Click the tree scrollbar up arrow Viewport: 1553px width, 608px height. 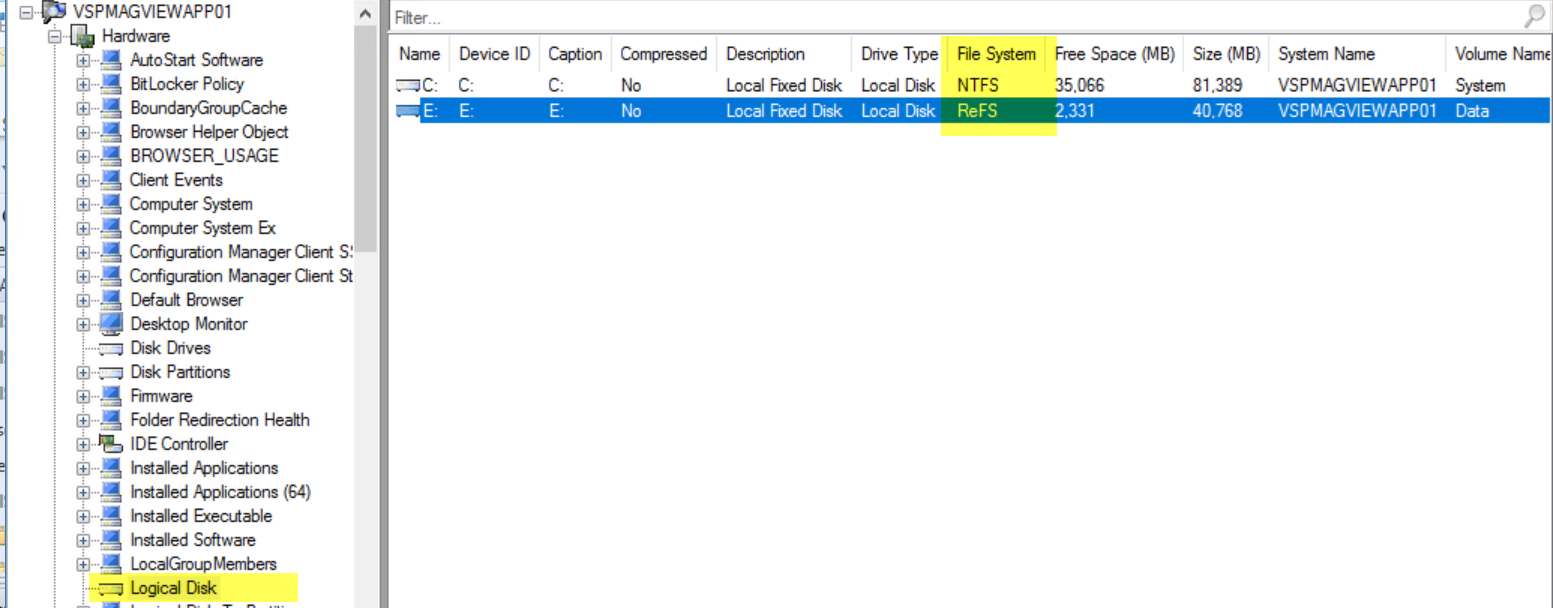tap(365, 12)
